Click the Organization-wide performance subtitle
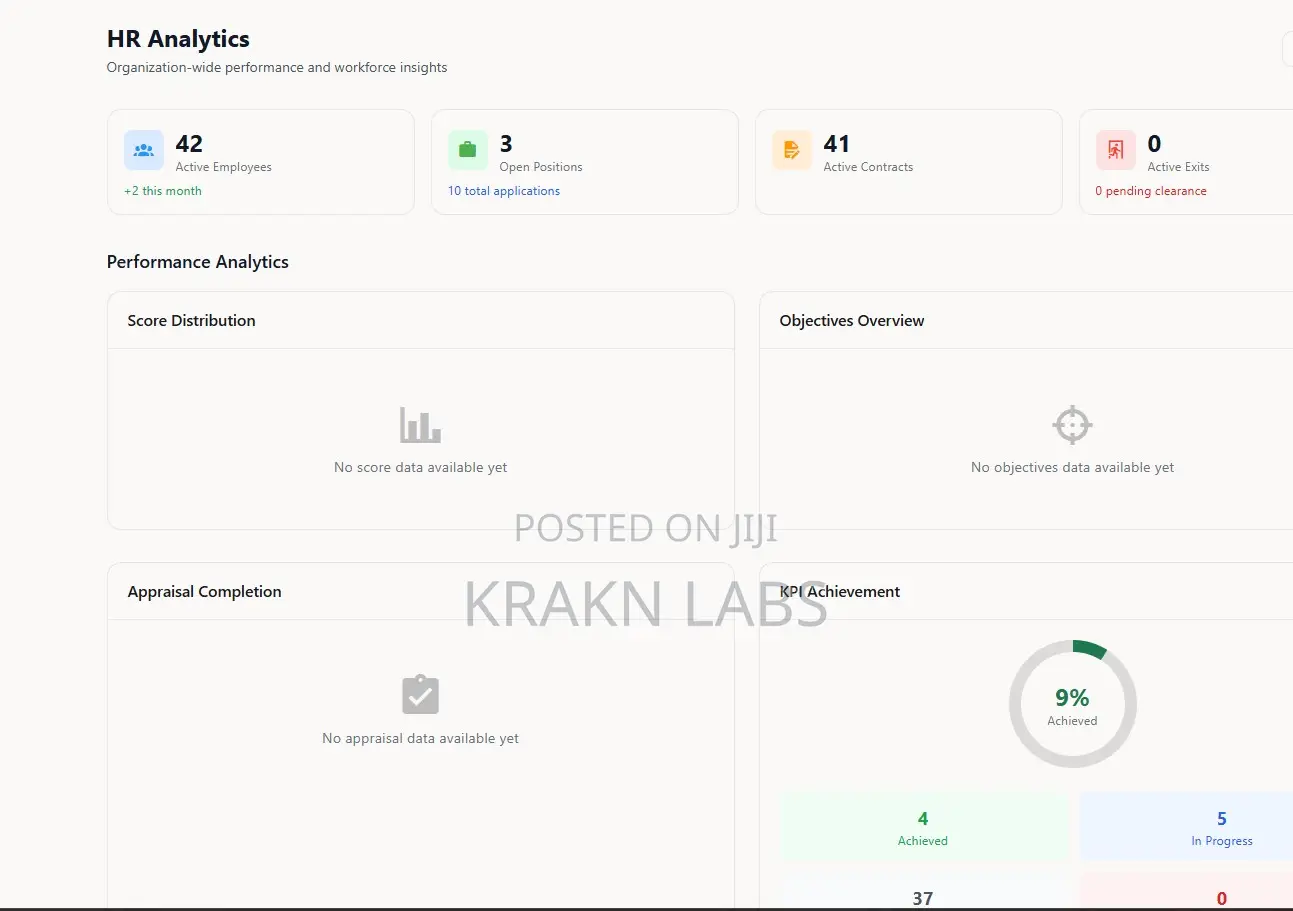Viewport: 1293px width, 911px height. (277, 68)
